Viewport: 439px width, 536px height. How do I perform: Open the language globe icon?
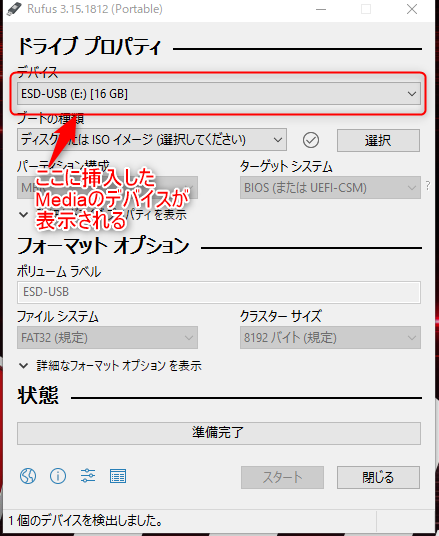point(28,476)
